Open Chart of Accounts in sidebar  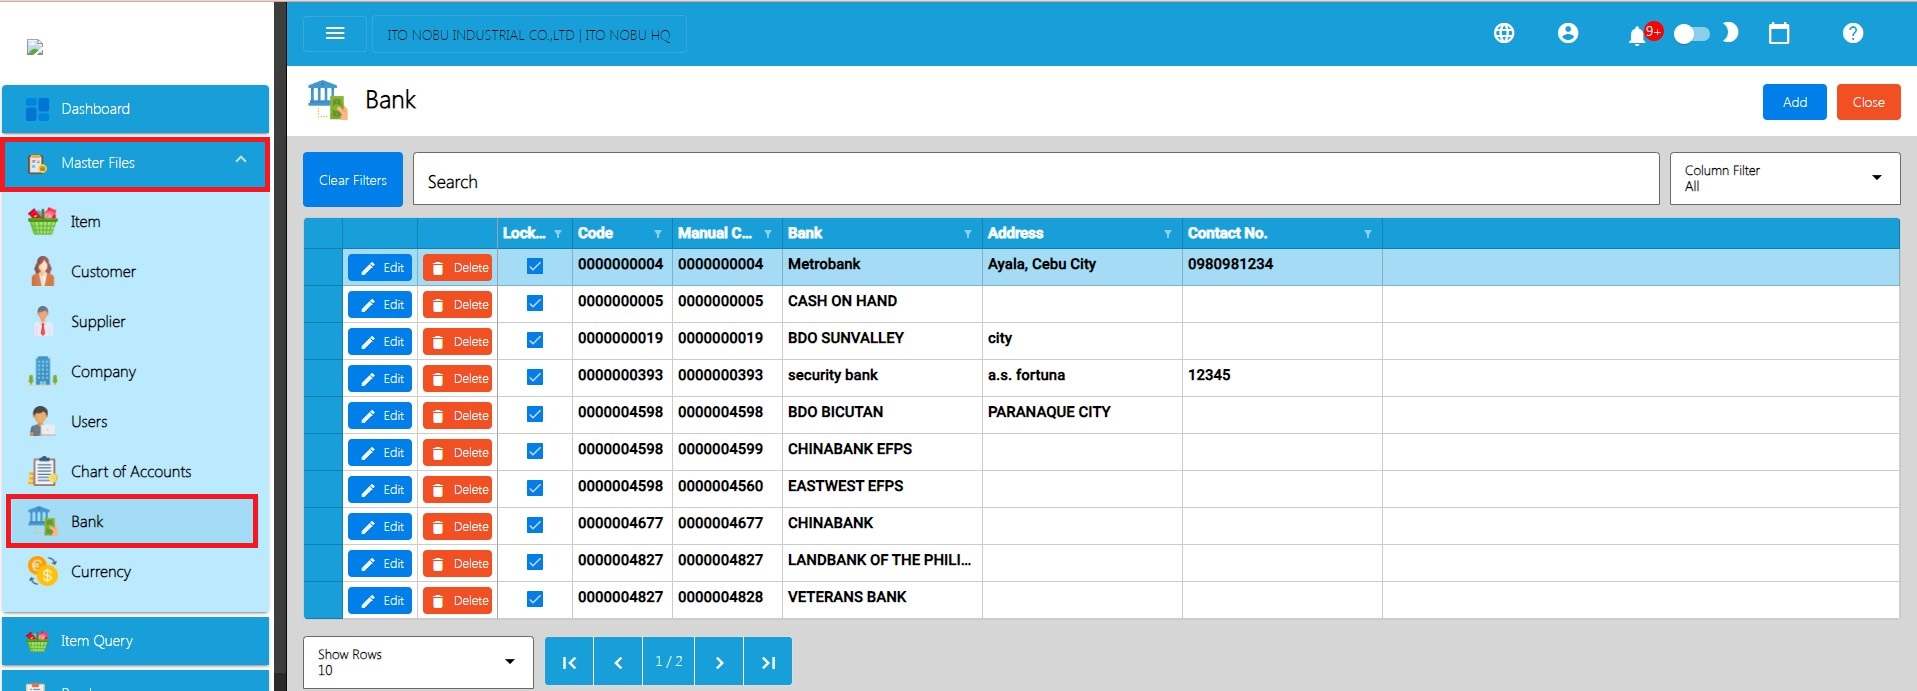point(130,472)
